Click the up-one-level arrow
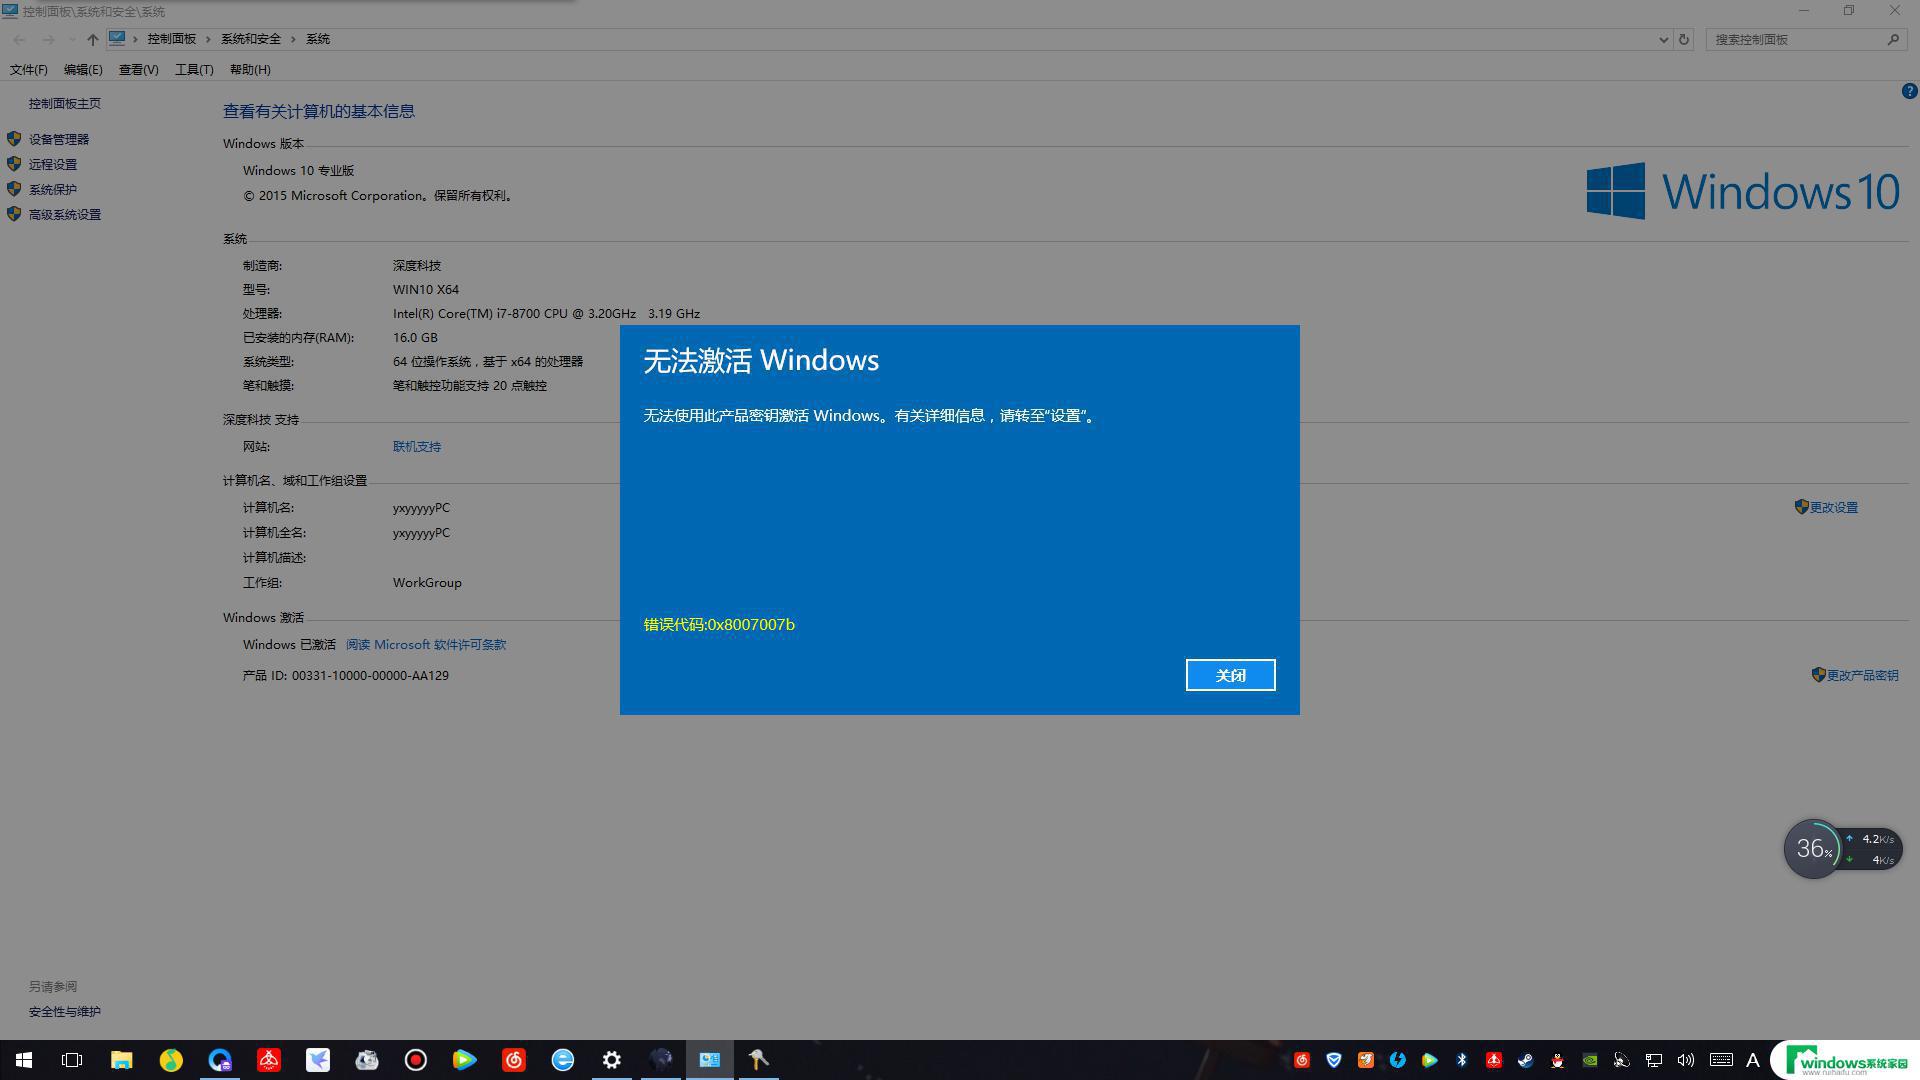 tap(92, 39)
